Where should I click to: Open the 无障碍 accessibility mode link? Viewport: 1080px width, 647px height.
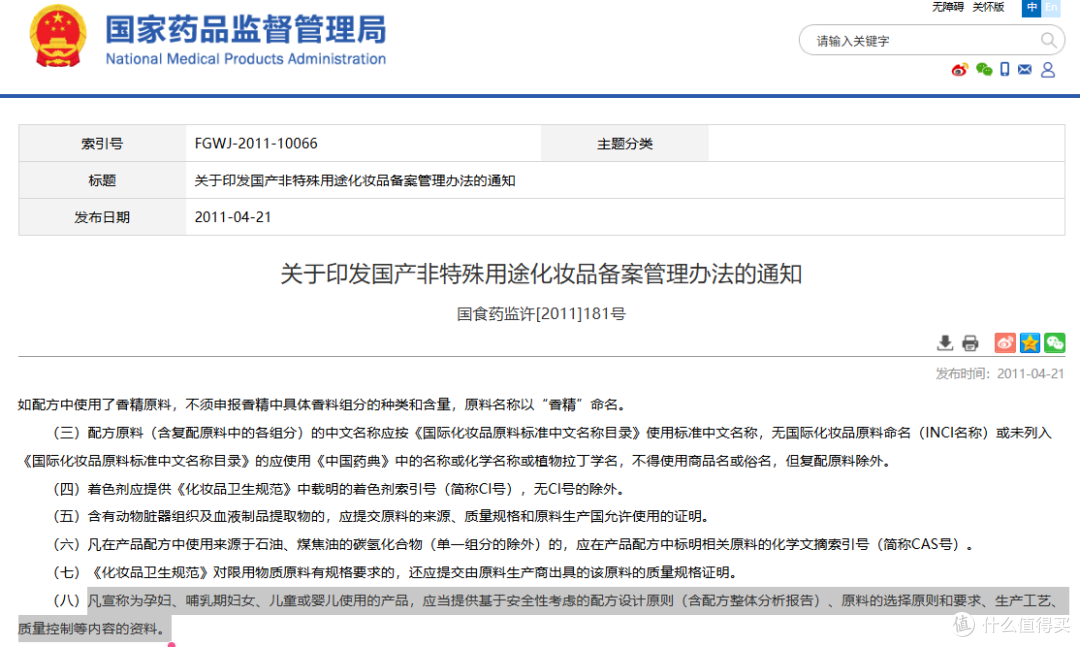pyautogui.click(x=947, y=7)
